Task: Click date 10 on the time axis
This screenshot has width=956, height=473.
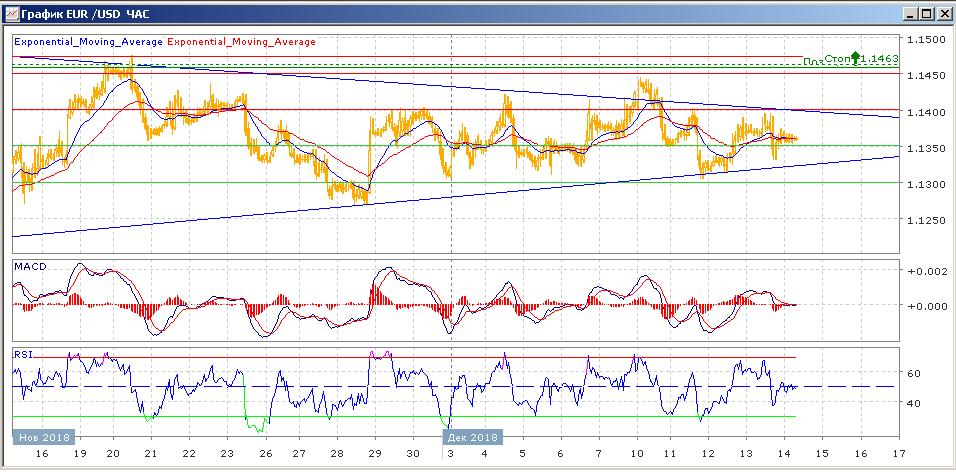Action: coord(637,454)
